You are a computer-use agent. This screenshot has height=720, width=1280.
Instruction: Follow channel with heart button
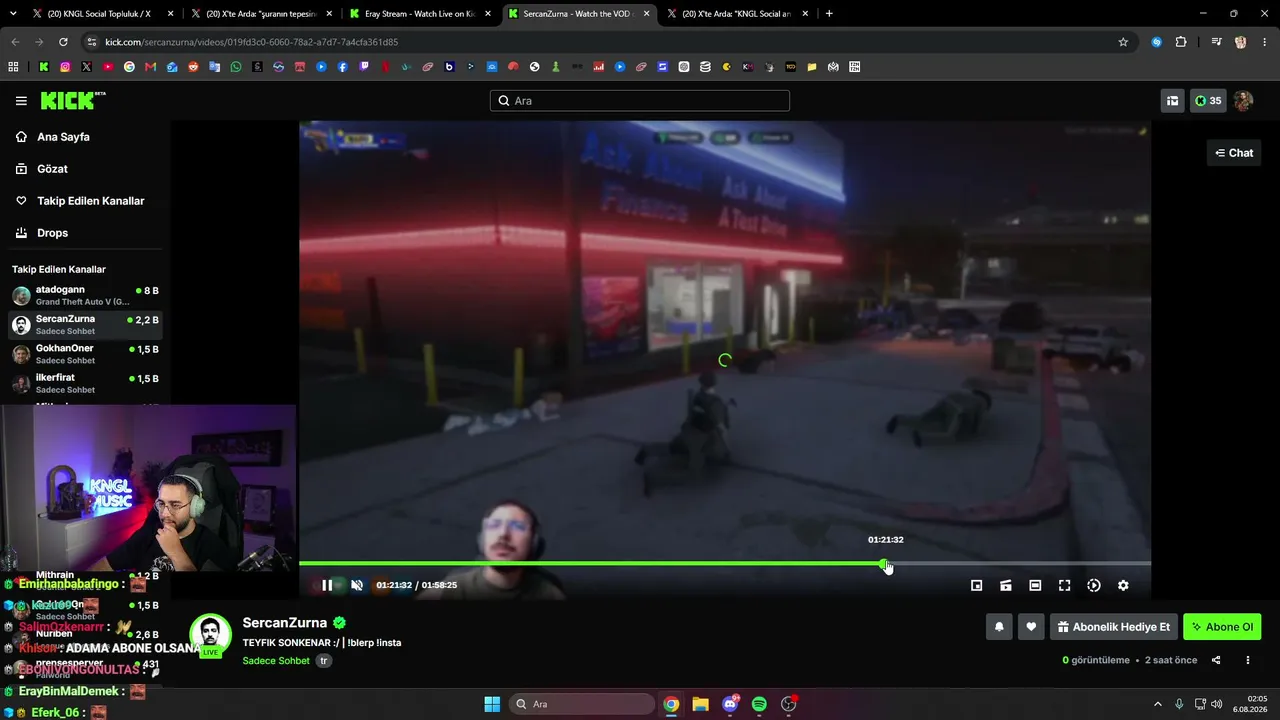pos(1031,627)
